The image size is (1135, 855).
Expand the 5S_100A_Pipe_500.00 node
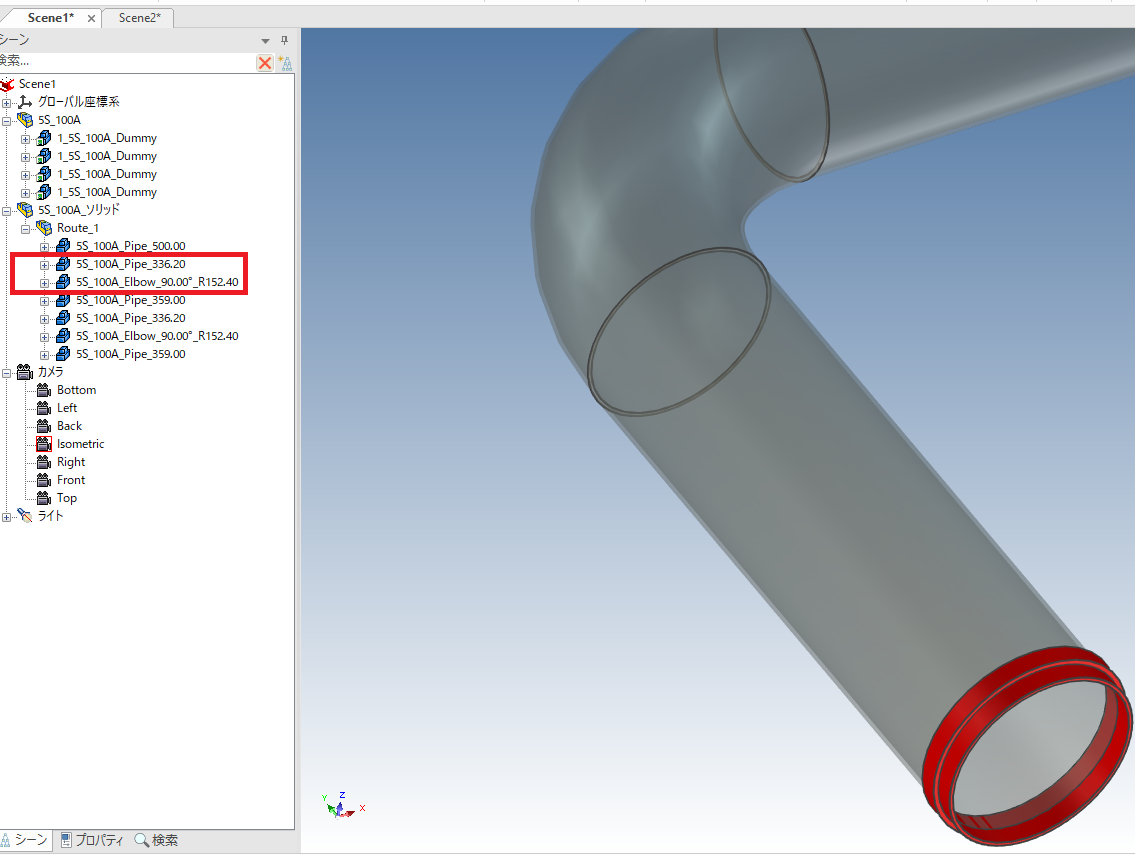pyautogui.click(x=44, y=246)
